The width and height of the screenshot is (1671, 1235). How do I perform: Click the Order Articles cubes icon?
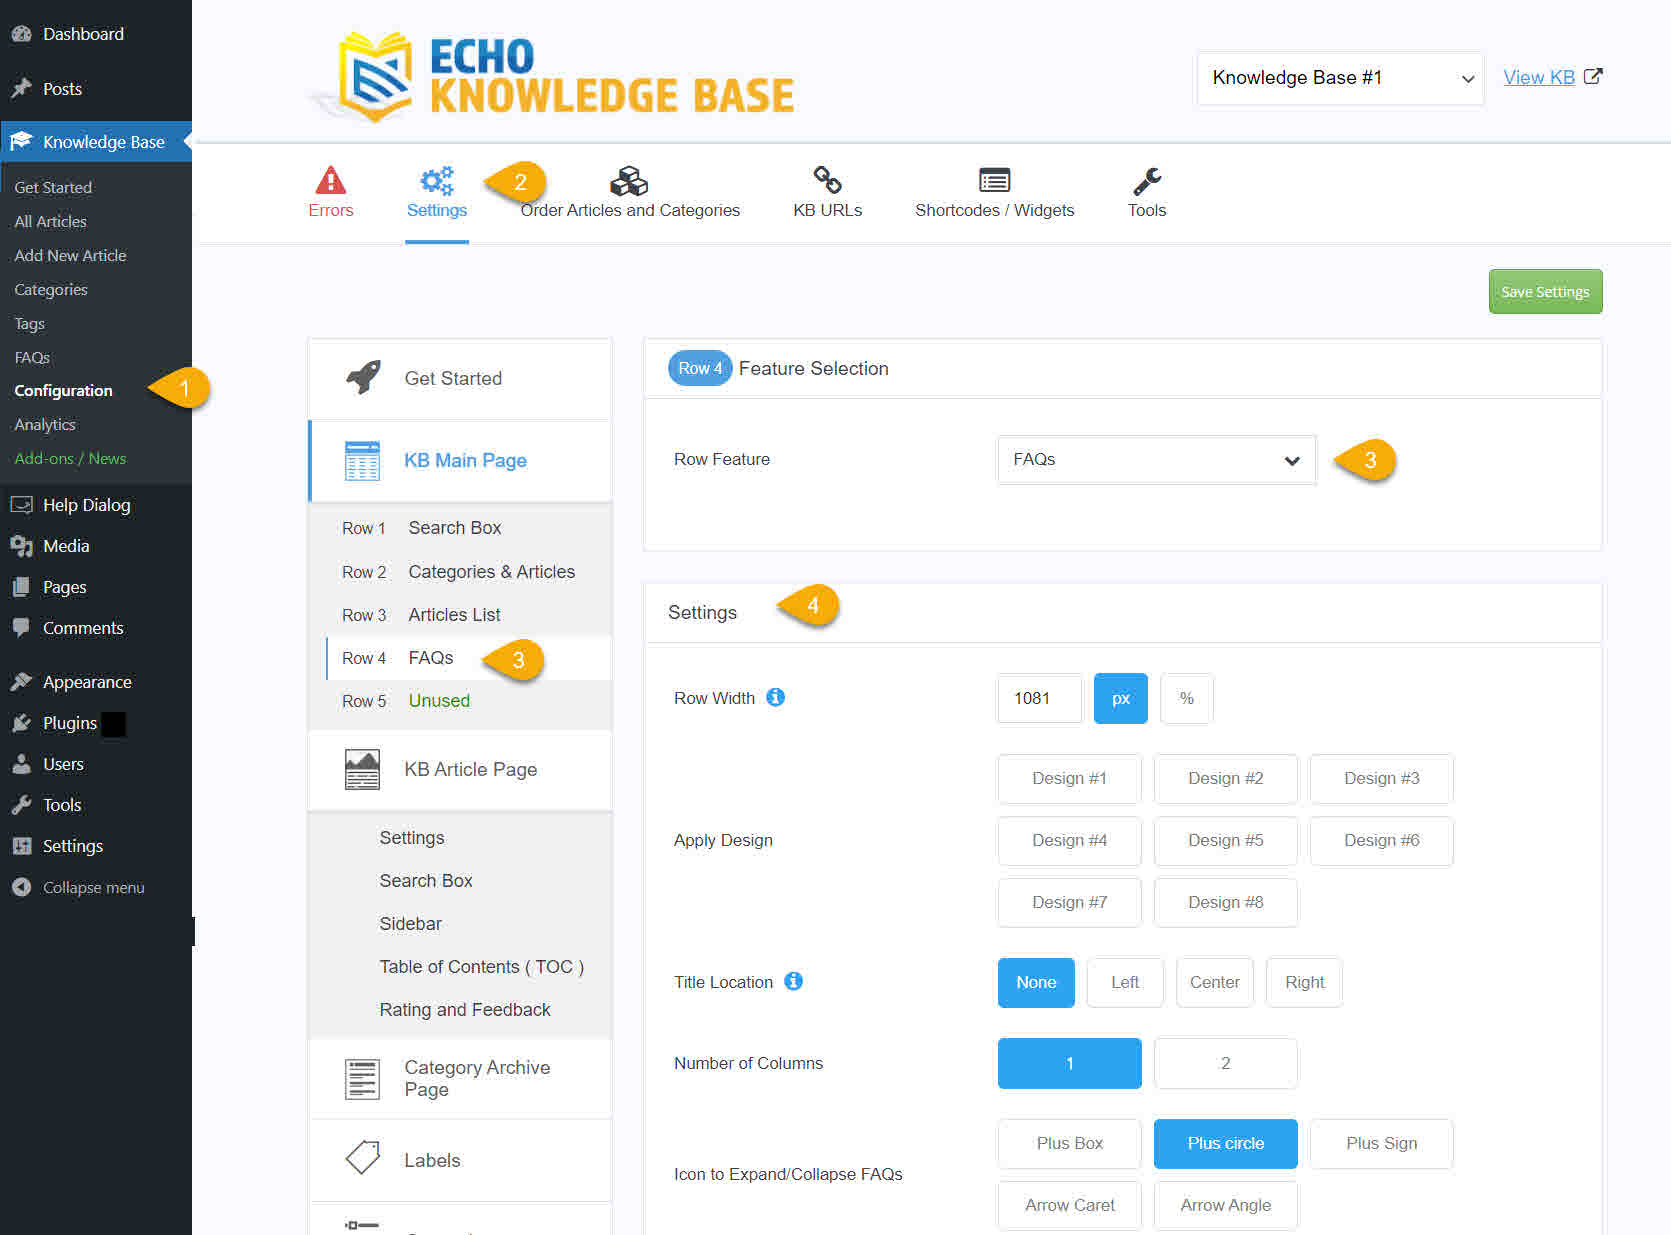629,181
